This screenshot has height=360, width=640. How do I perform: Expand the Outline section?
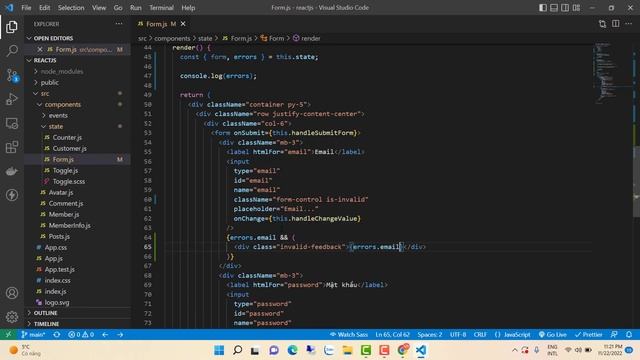[78, 313]
